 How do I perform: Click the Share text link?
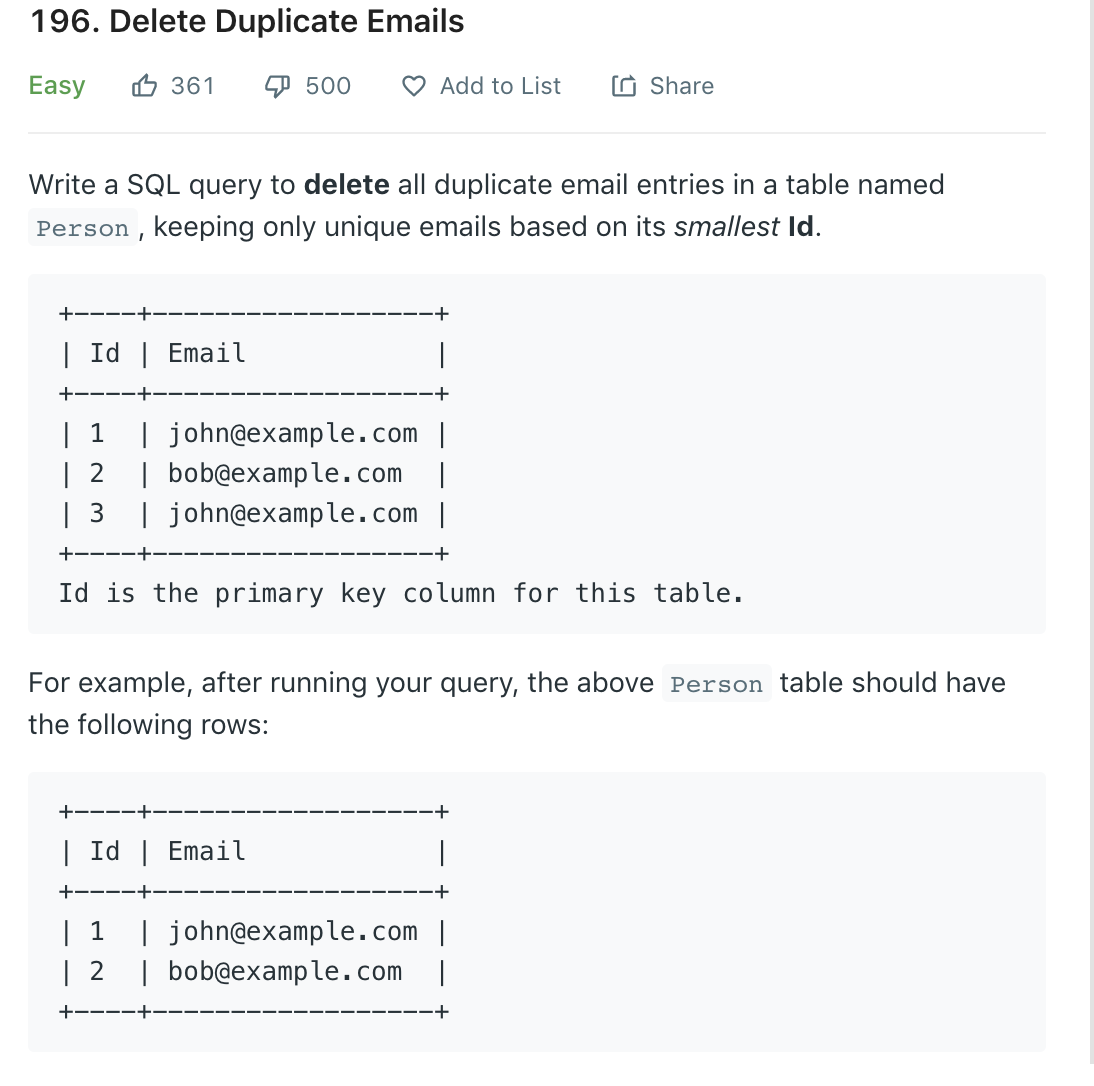[x=682, y=86]
